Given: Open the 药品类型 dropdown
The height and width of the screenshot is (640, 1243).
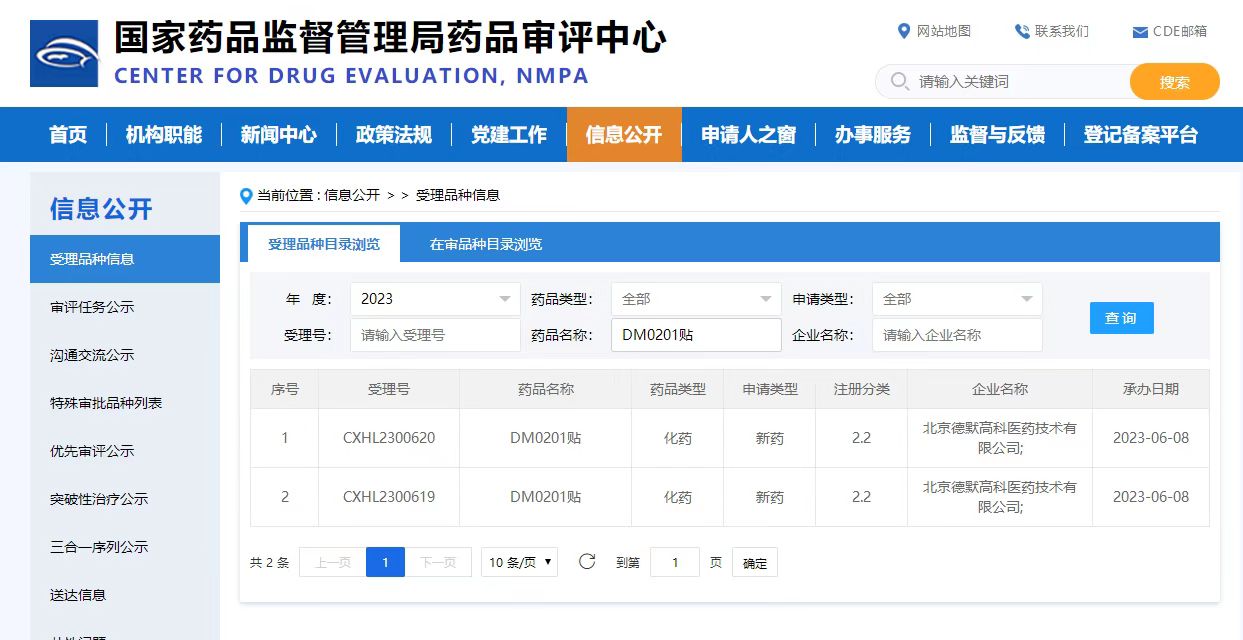Looking at the screenshot, I should pos(695,299).
